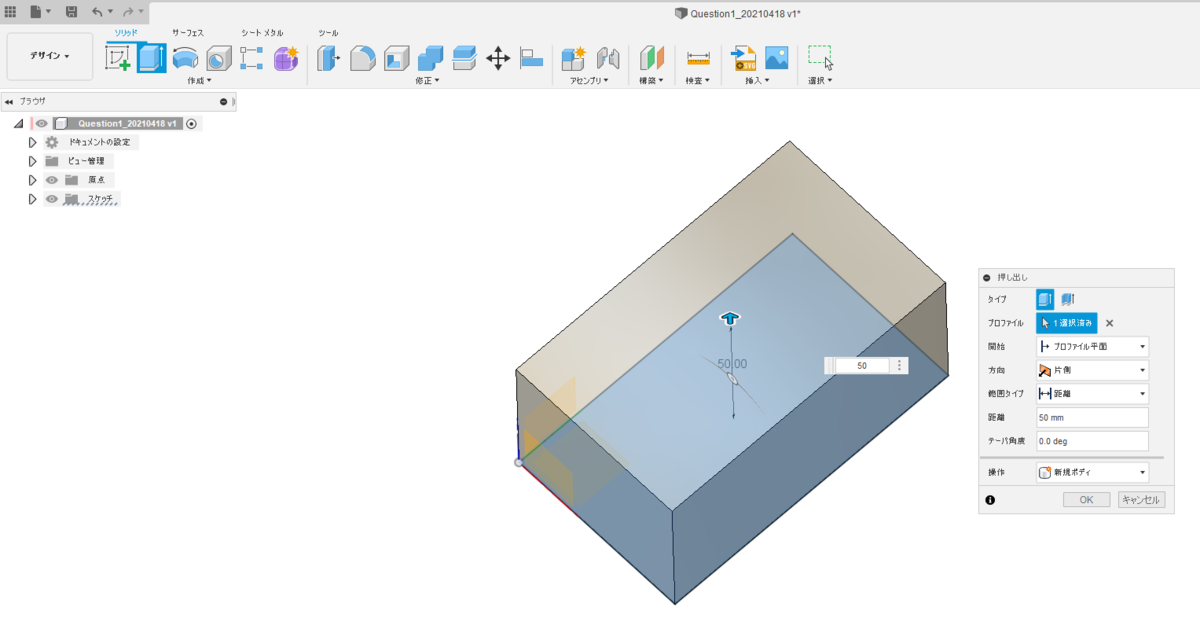Click the info icon in extrude dialog
The height and width of the screenshot is (640, 1200).
(989, 499)
